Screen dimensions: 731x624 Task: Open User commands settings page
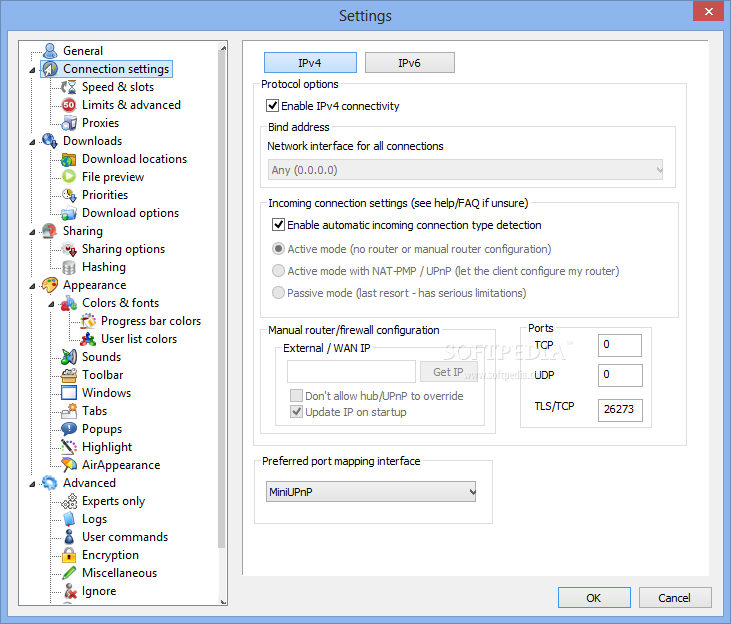click(125, 537)
